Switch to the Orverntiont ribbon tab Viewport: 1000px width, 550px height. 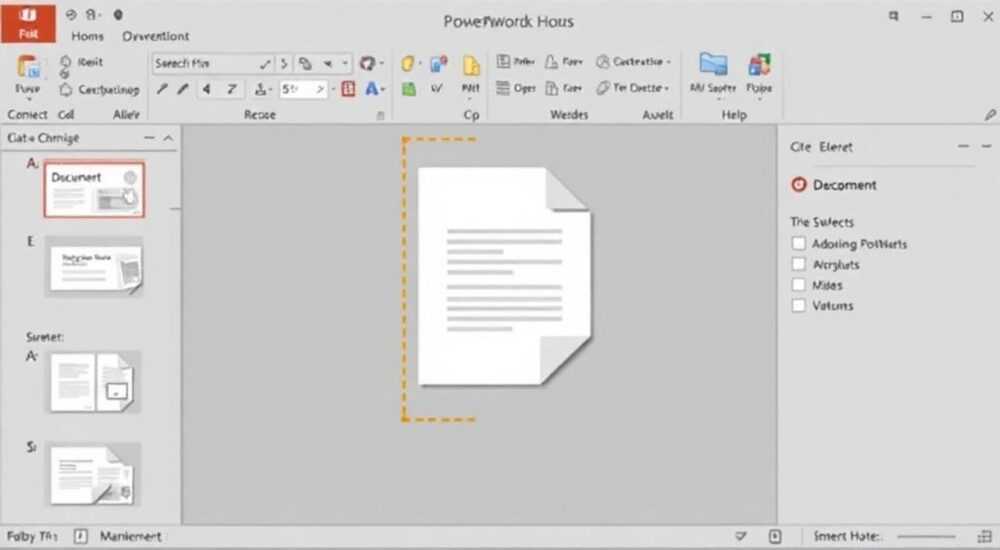[x=156, y=36]
